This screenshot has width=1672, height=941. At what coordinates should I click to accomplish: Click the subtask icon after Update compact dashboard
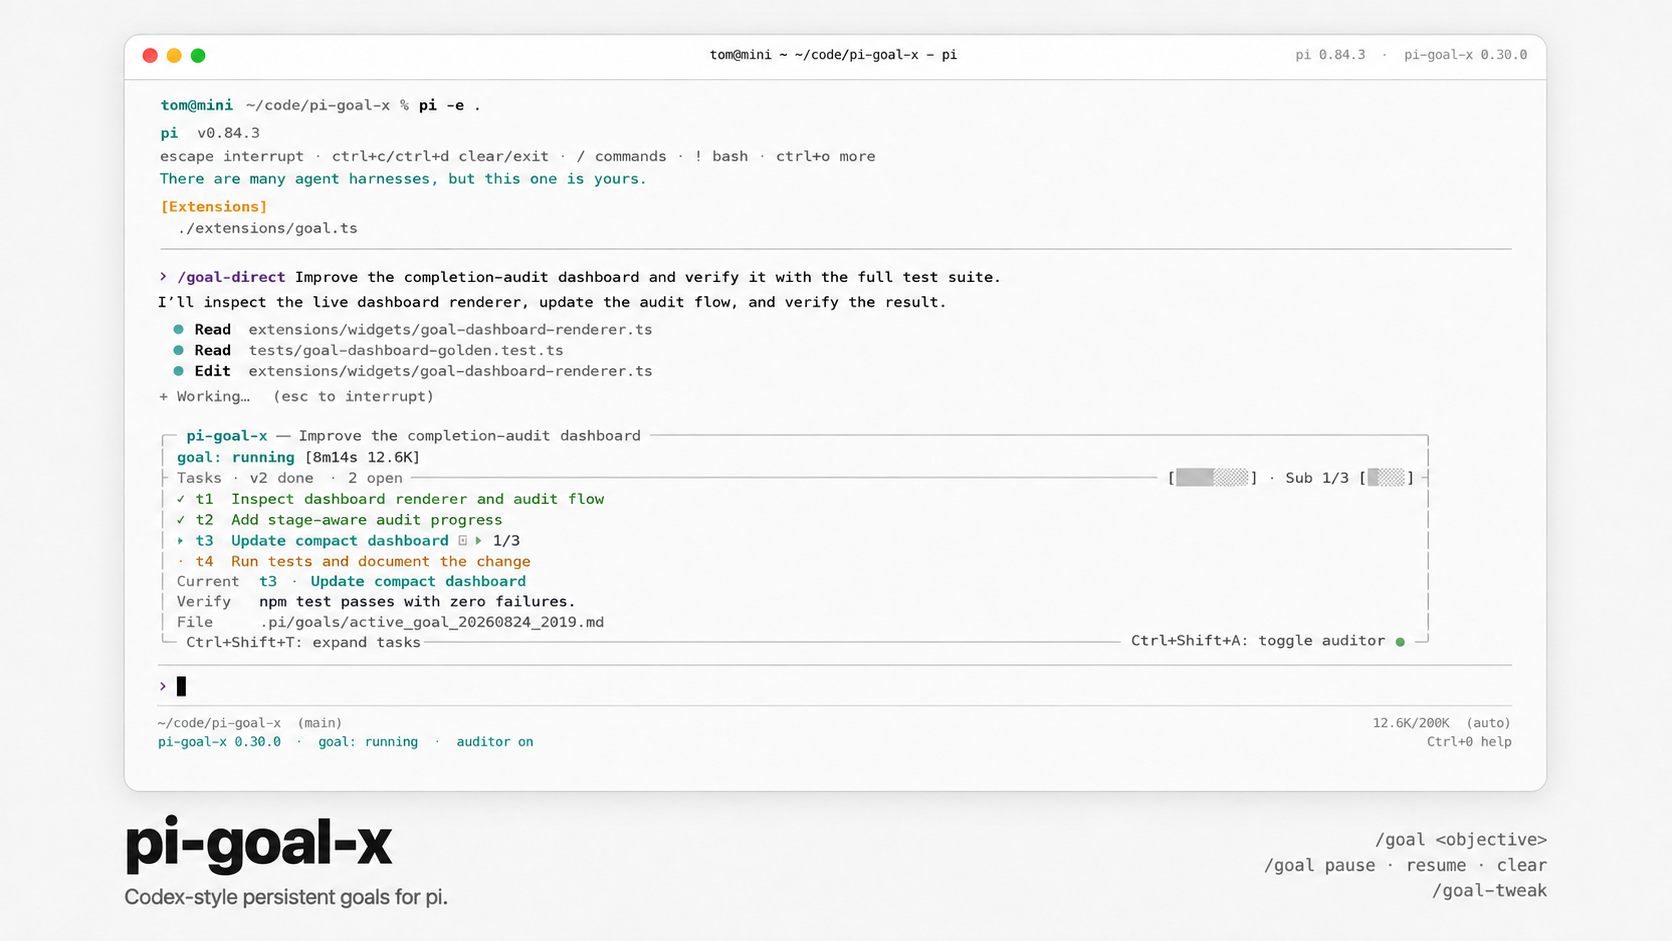tap(463, 541)
